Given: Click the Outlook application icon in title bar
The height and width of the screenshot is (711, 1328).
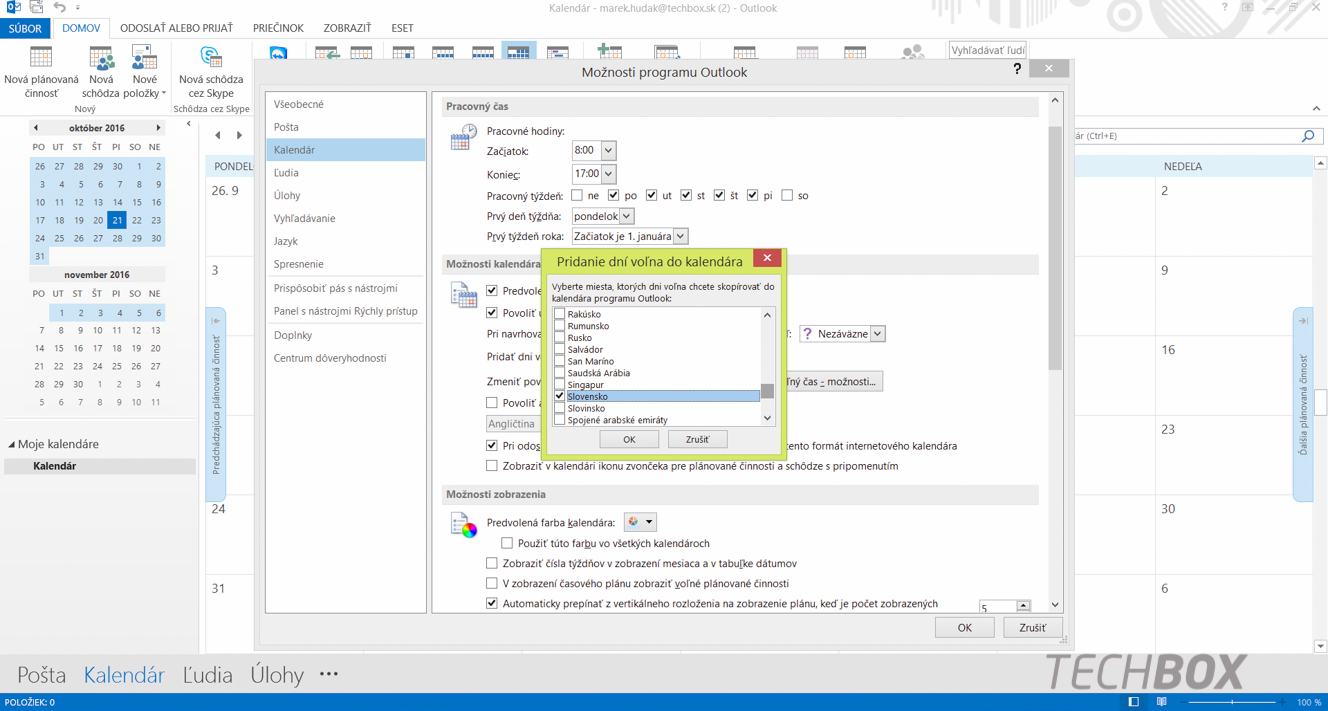Looking at the screenshot, I should [x=14, y=8].
